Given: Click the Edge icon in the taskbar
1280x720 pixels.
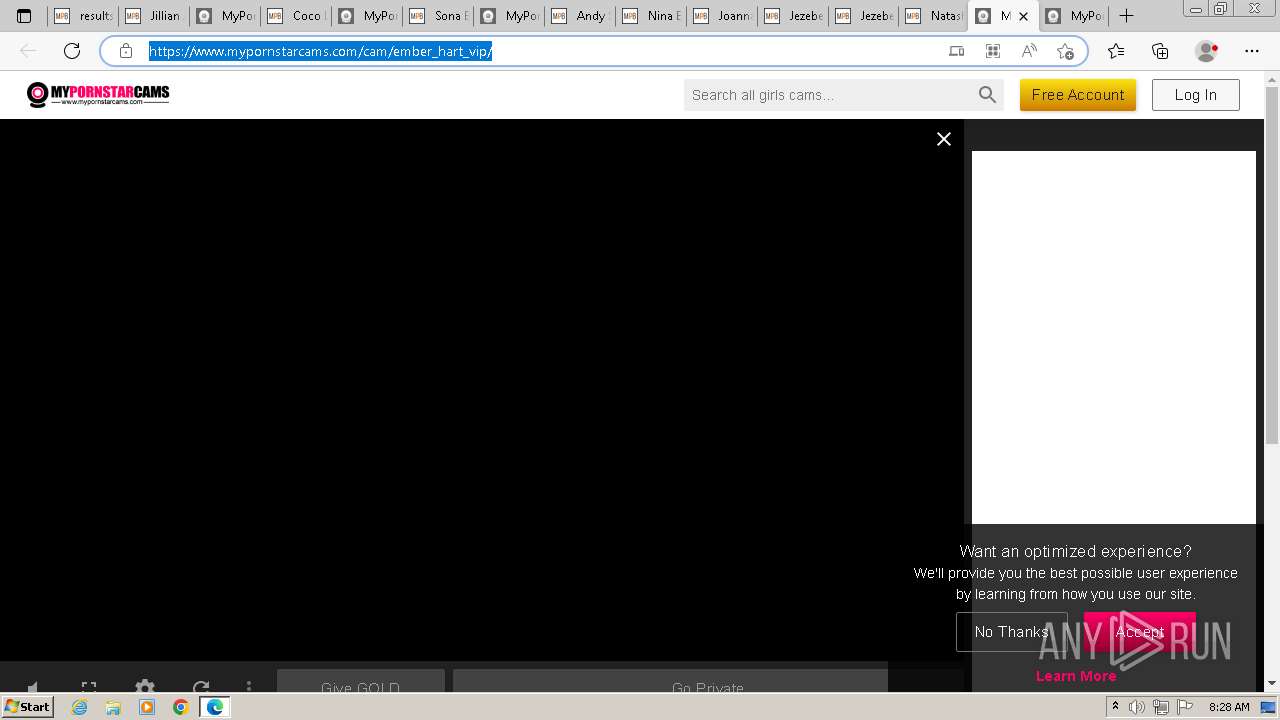Looking at the screenshot, I should [x=214, y=707].
